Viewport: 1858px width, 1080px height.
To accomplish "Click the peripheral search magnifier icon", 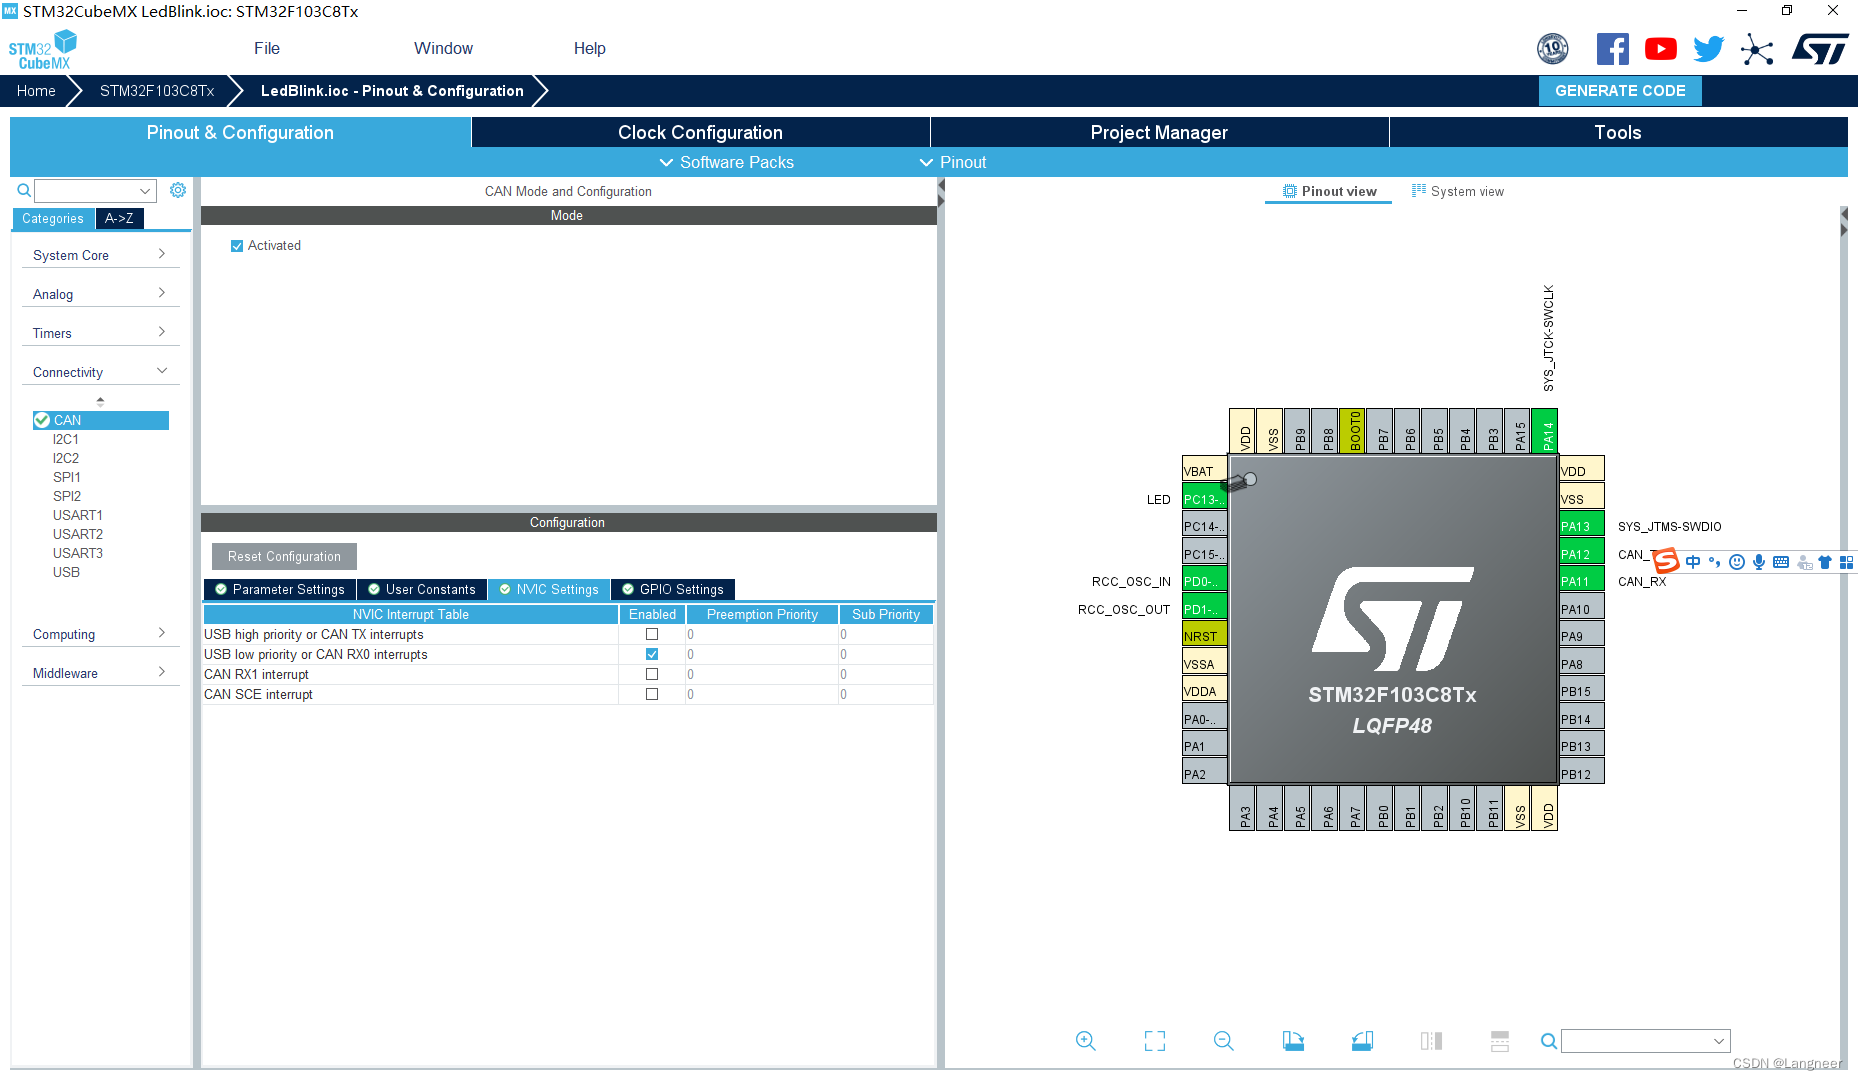I will 24,190.
